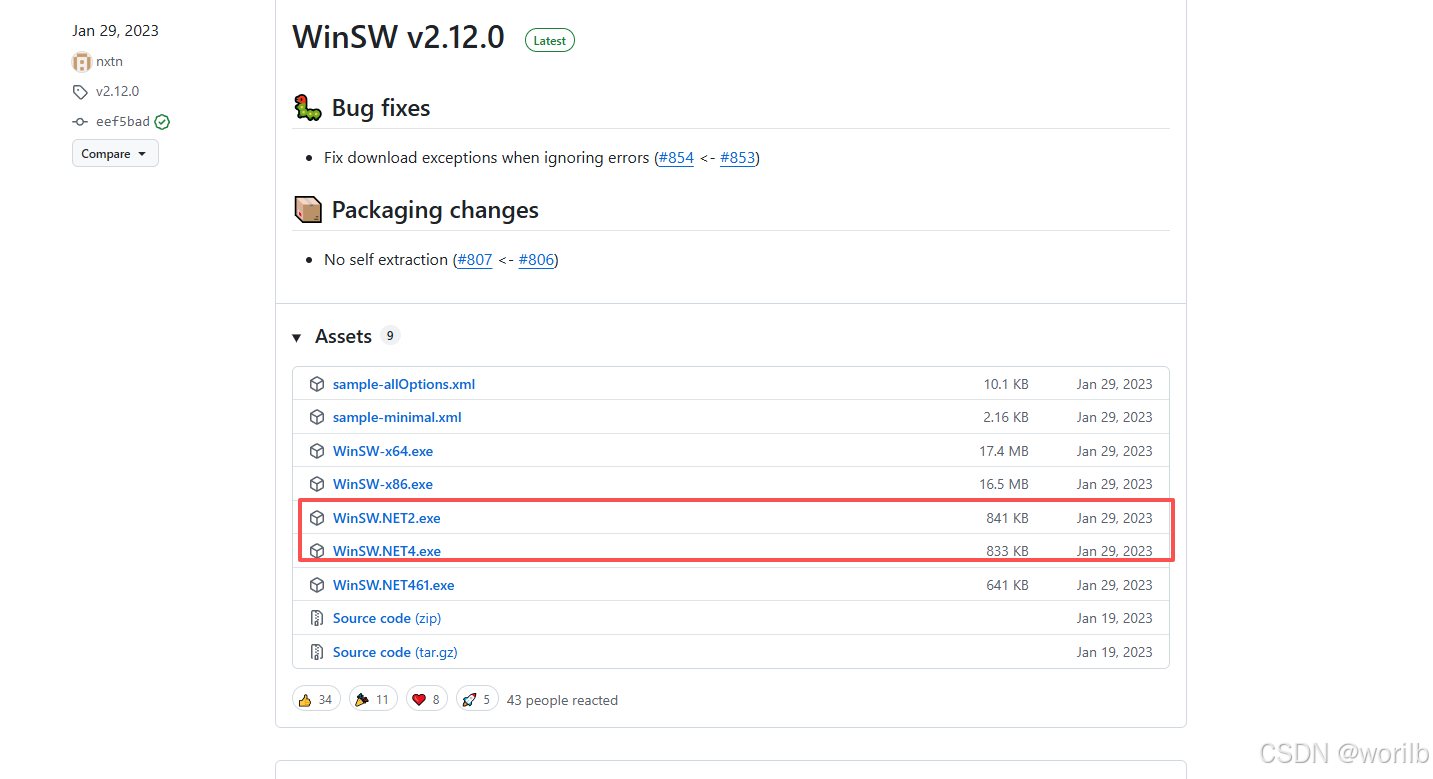Open issue link #853
The width and height of the screenshot is (1433, 779).
[x=737, y=158]
